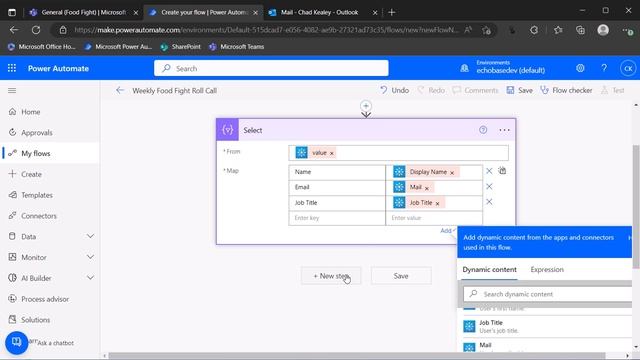Viewport: 640px width, 360px height.
Task: Go back in the browser
Action: pyautogui.click(x=14, y=30)
